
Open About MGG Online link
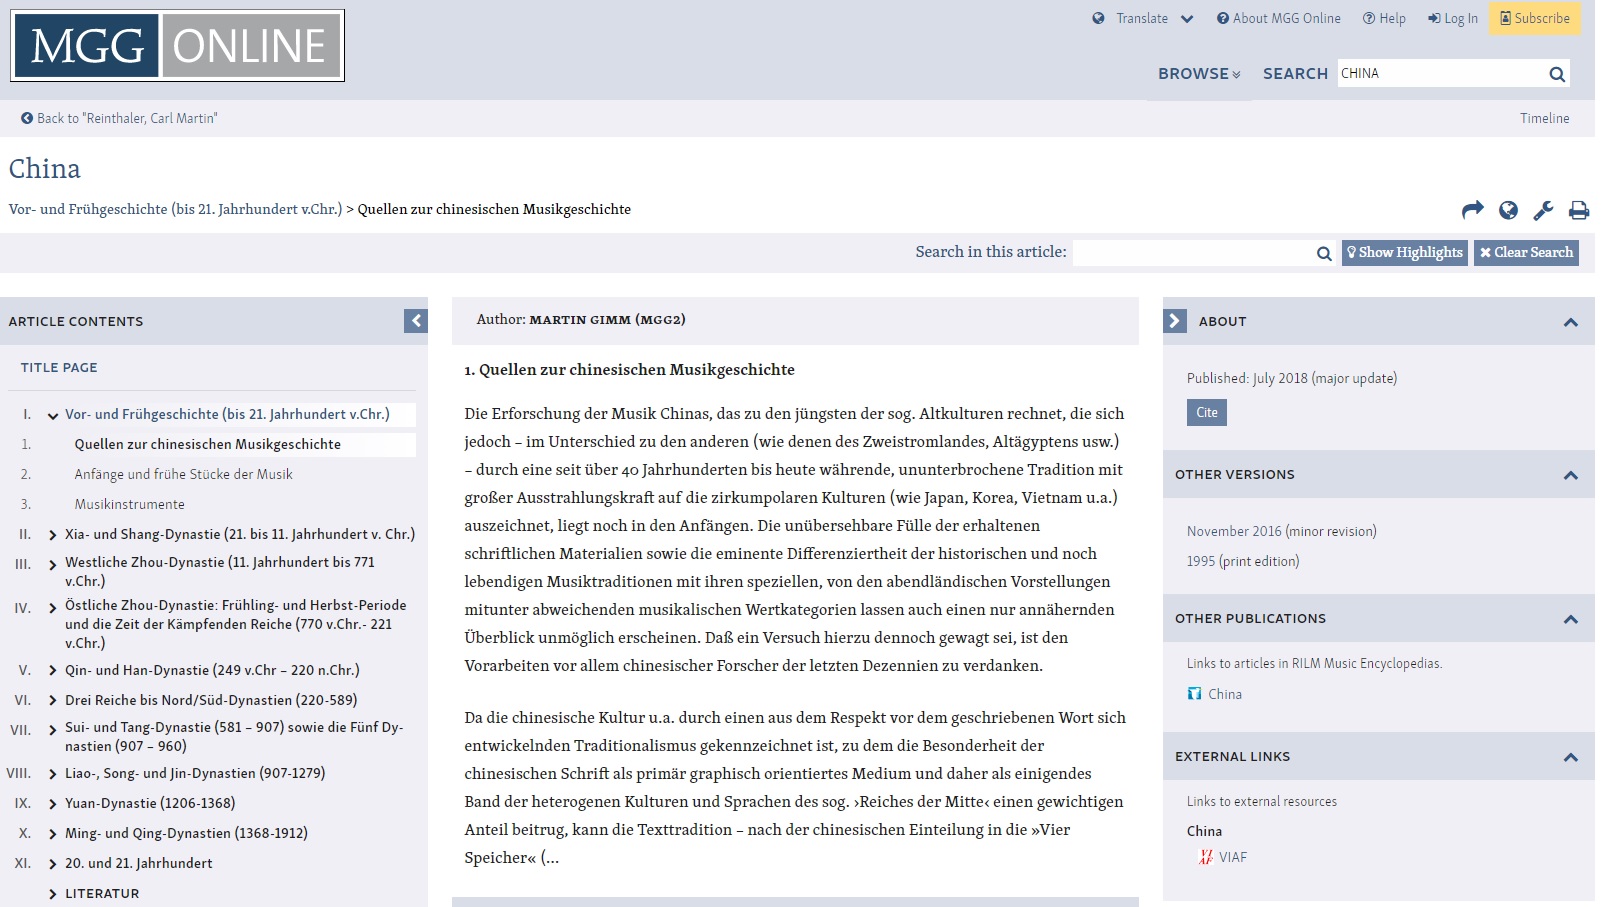point(1279,18)
